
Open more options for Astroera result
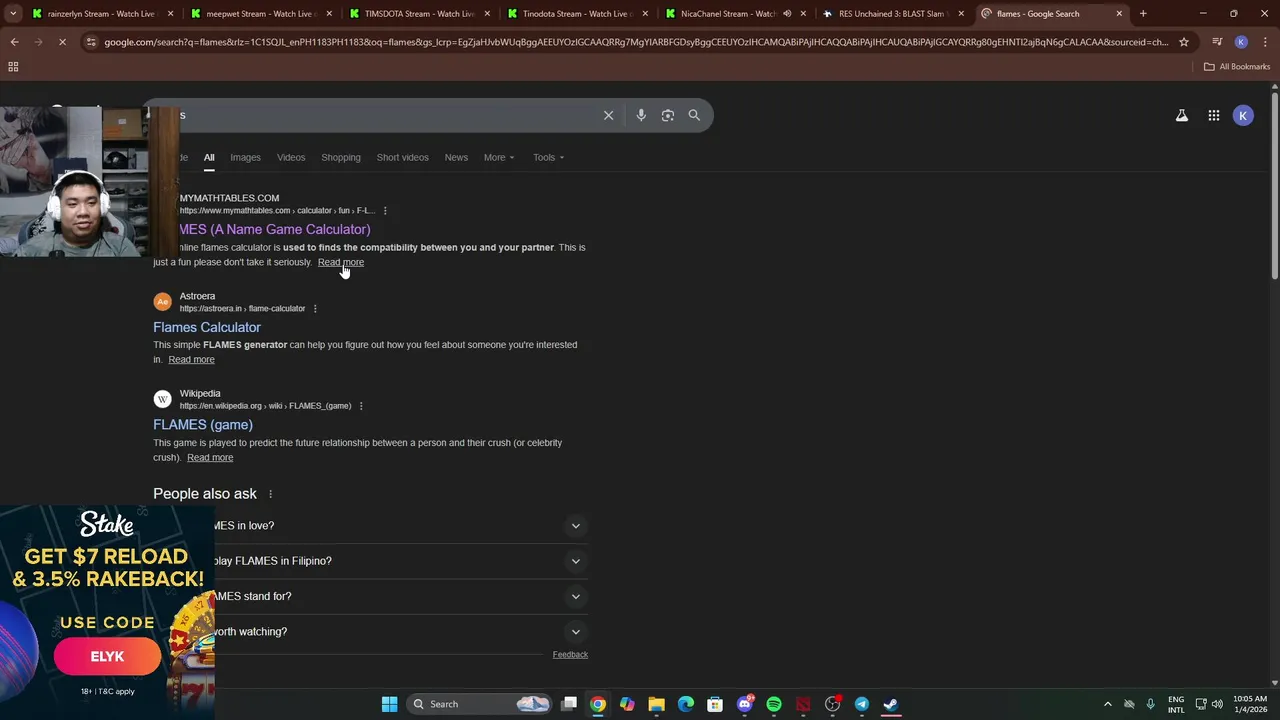click(315, 309)
